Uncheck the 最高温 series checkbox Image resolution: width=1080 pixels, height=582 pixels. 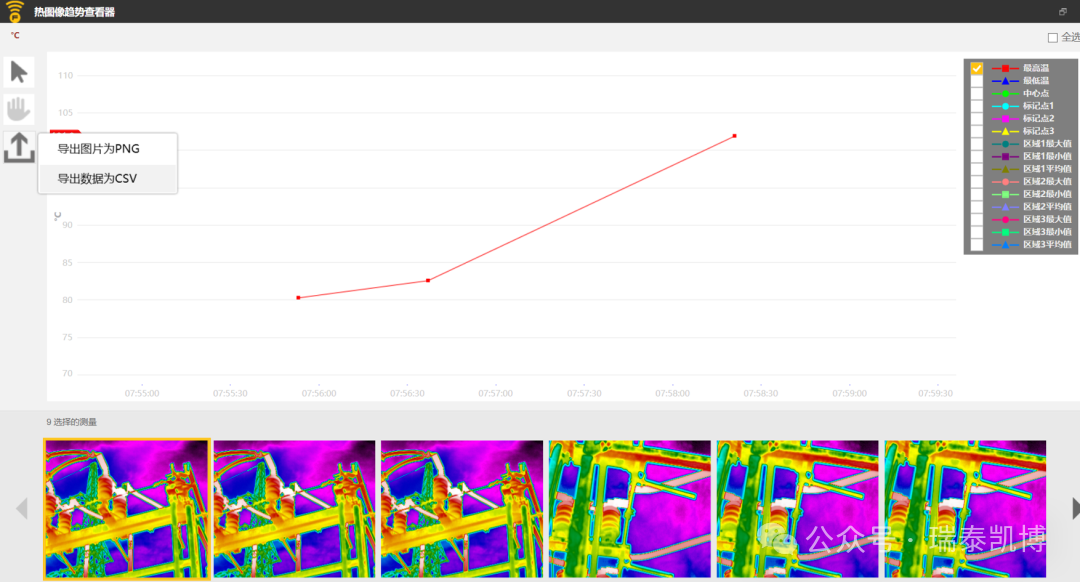click(x=977, y=68)
